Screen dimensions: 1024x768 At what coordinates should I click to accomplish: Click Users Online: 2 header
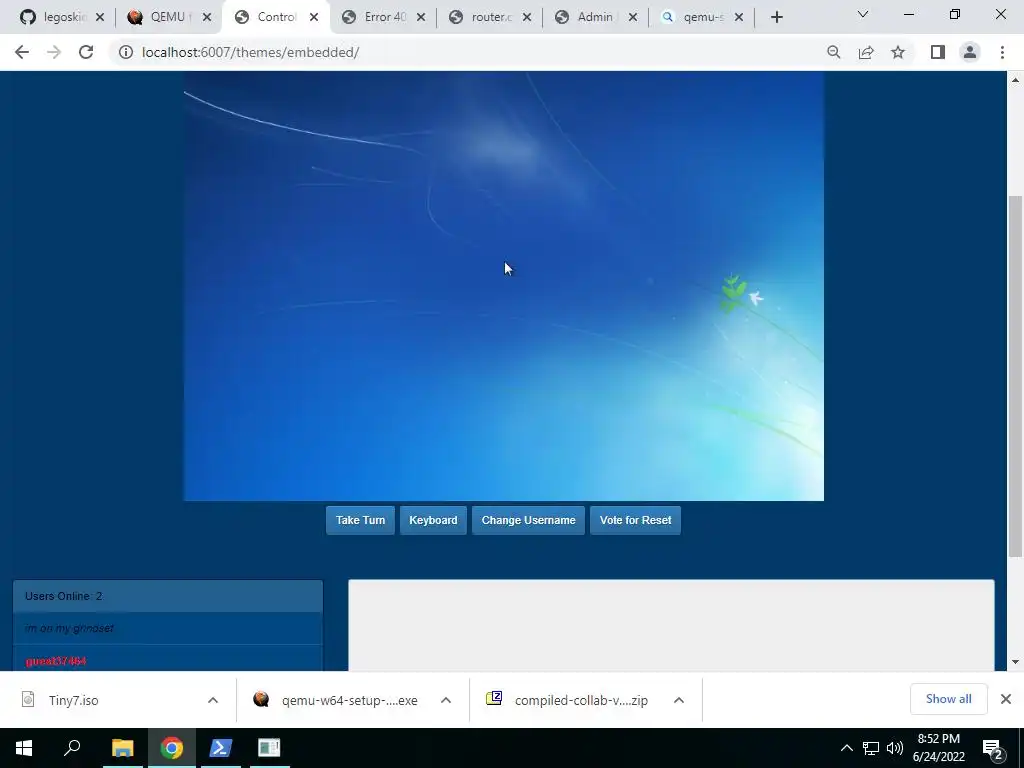(x=168, y=596)
